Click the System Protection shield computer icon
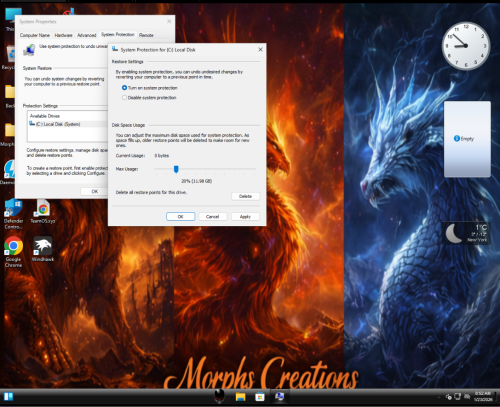This screenshot has height=407, width=500. point(29,50)
